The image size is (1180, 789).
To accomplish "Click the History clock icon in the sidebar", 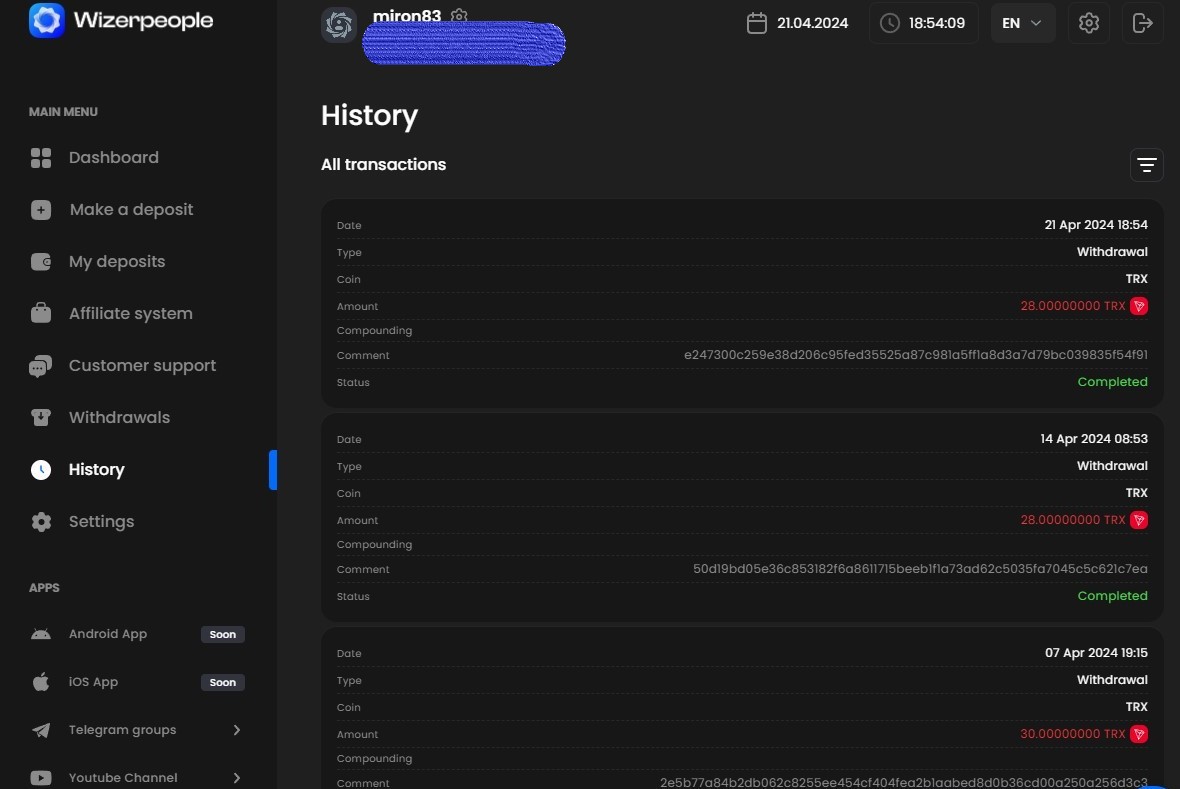I will point(41,470).
